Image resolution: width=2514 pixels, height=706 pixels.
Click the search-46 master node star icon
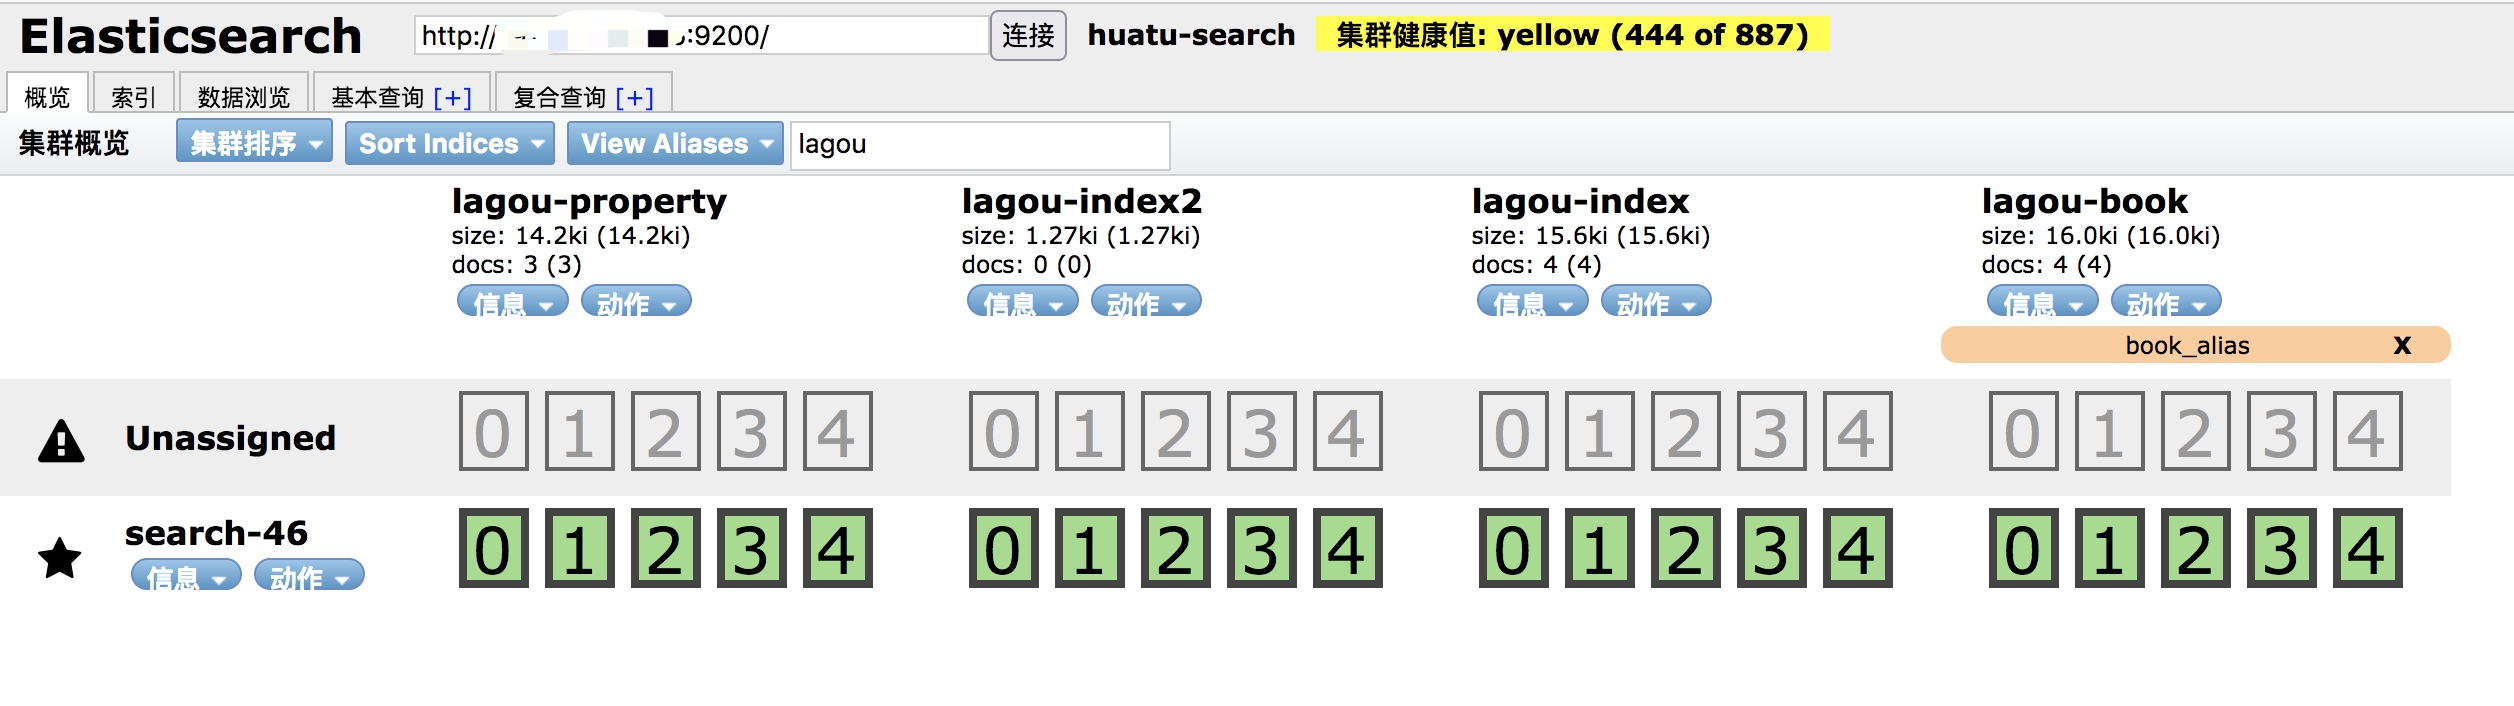tap(60, 557)
